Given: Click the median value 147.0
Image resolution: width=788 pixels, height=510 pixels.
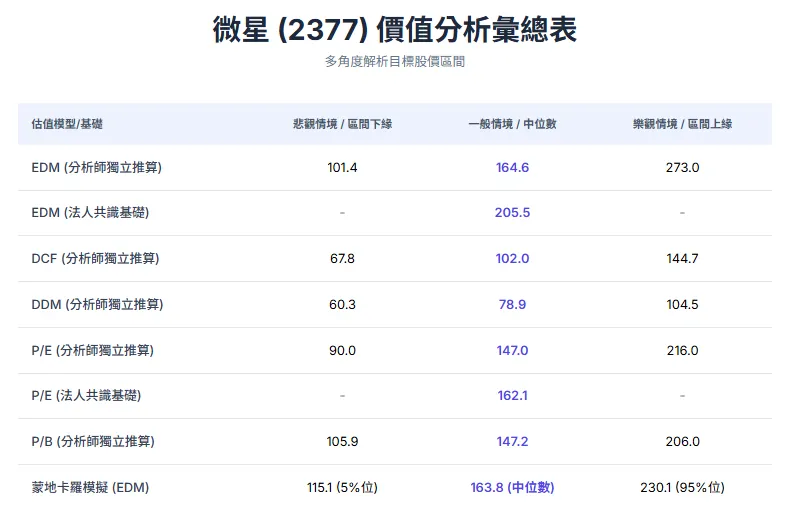Looking at the screenshot, I should point(512,350).
